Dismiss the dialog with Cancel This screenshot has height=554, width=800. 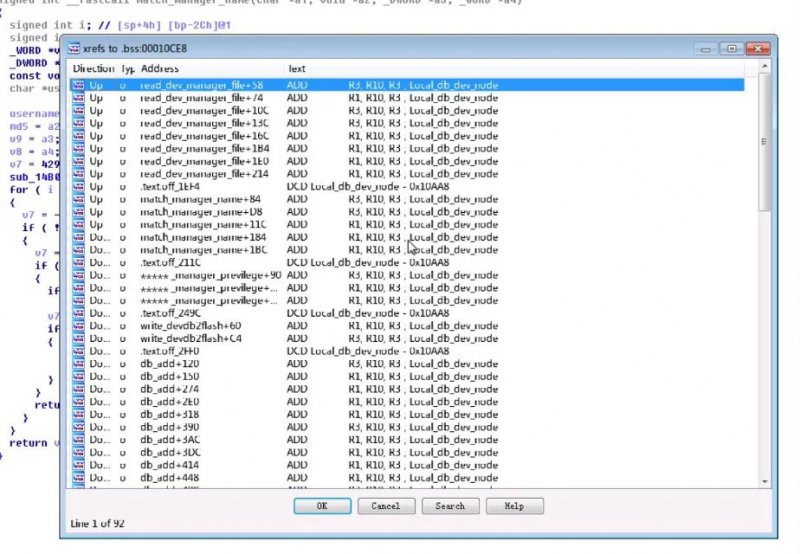(x=386, y=506)
